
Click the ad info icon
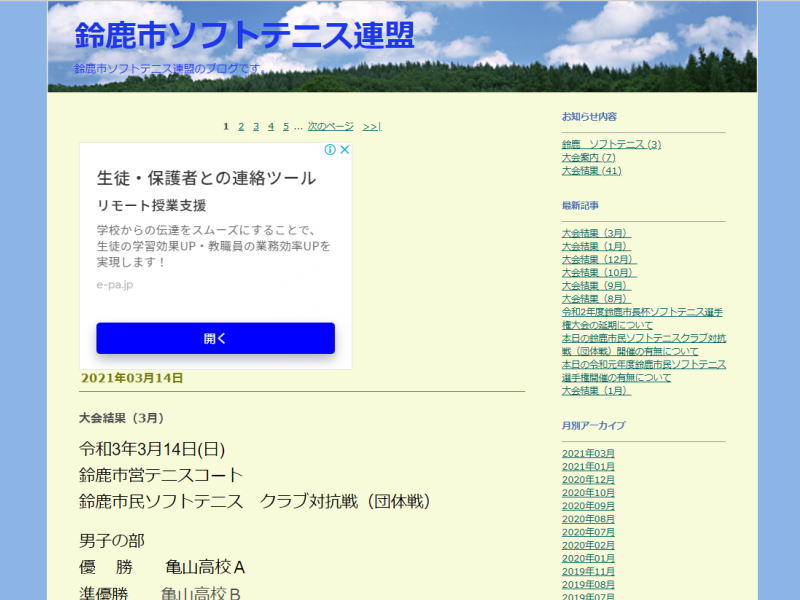coord(330,150)
